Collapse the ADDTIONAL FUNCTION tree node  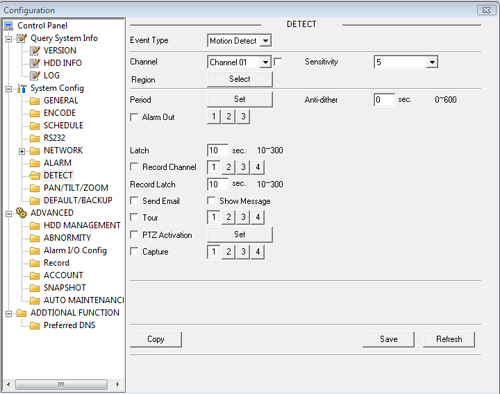9,314
